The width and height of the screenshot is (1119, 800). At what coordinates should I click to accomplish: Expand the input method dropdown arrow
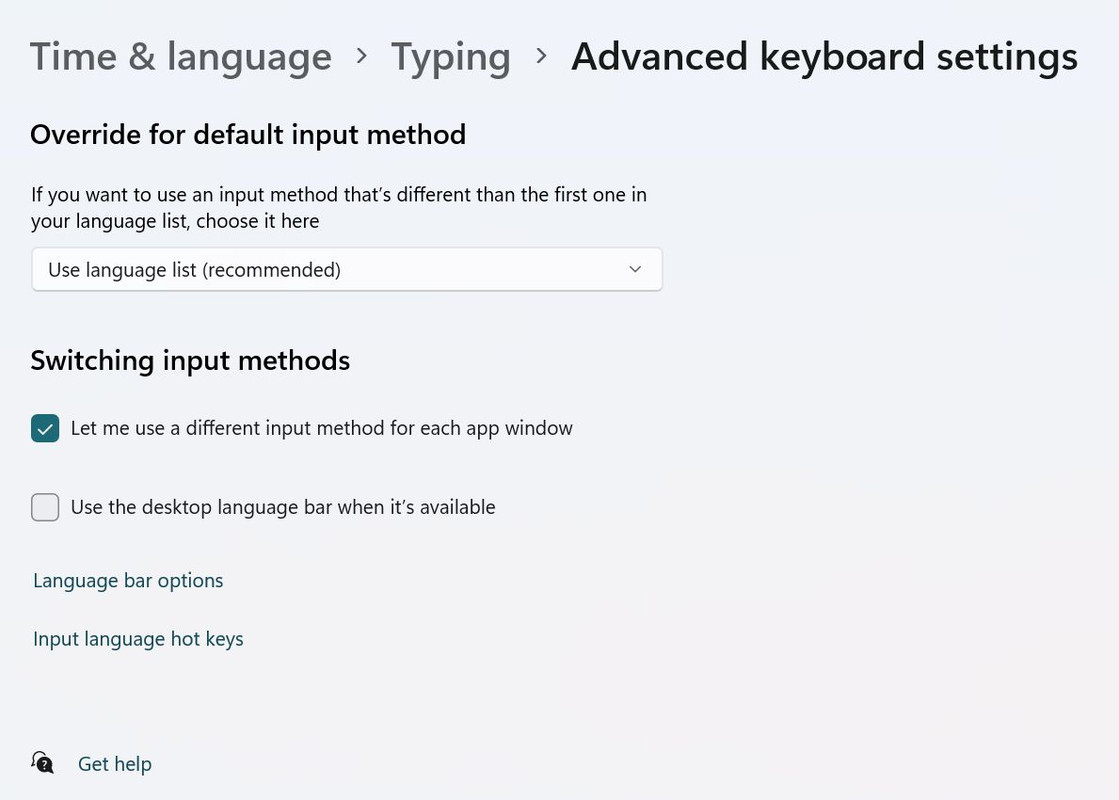(635, 270)
